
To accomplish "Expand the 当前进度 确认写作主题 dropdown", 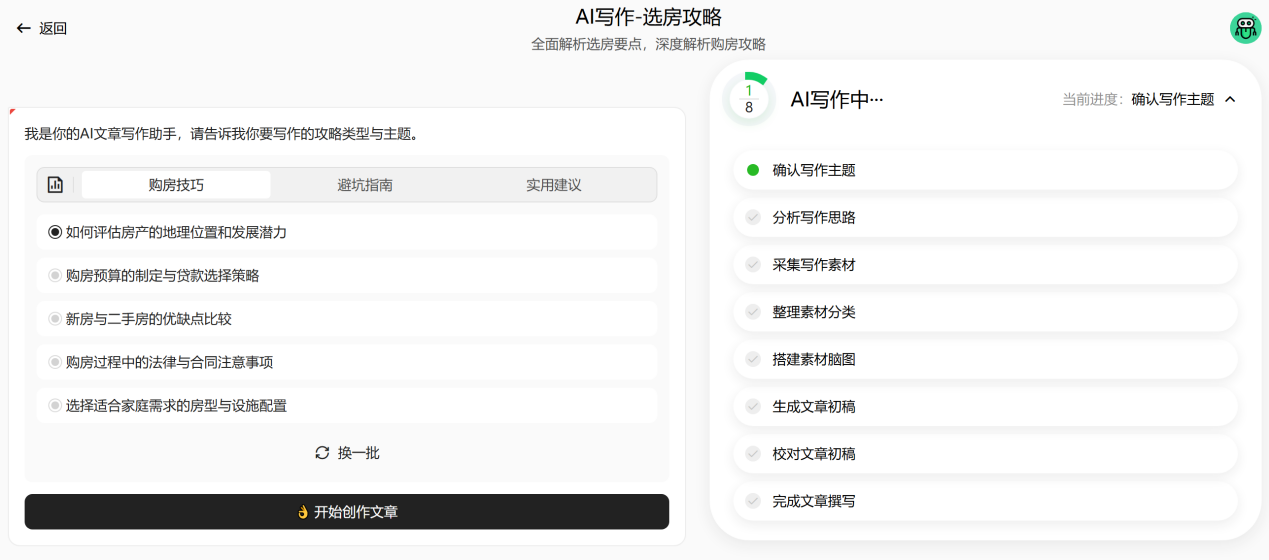I will (x=1149, y=99).
